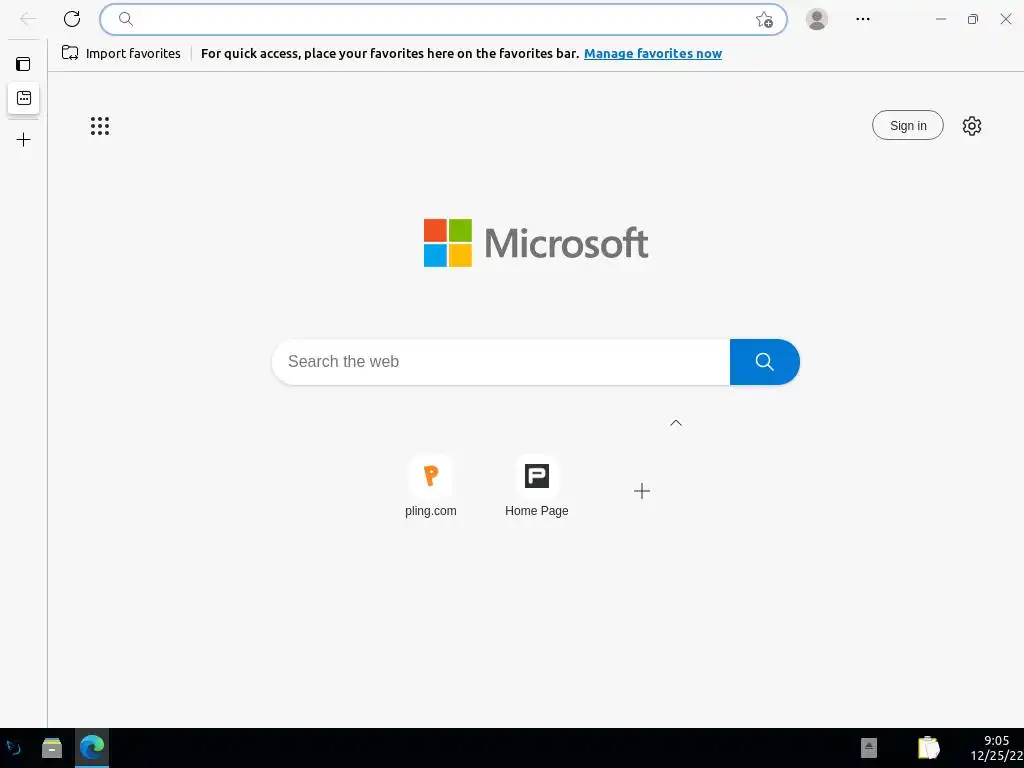Click the taskbar clock 9:05

tap(997, 741)
